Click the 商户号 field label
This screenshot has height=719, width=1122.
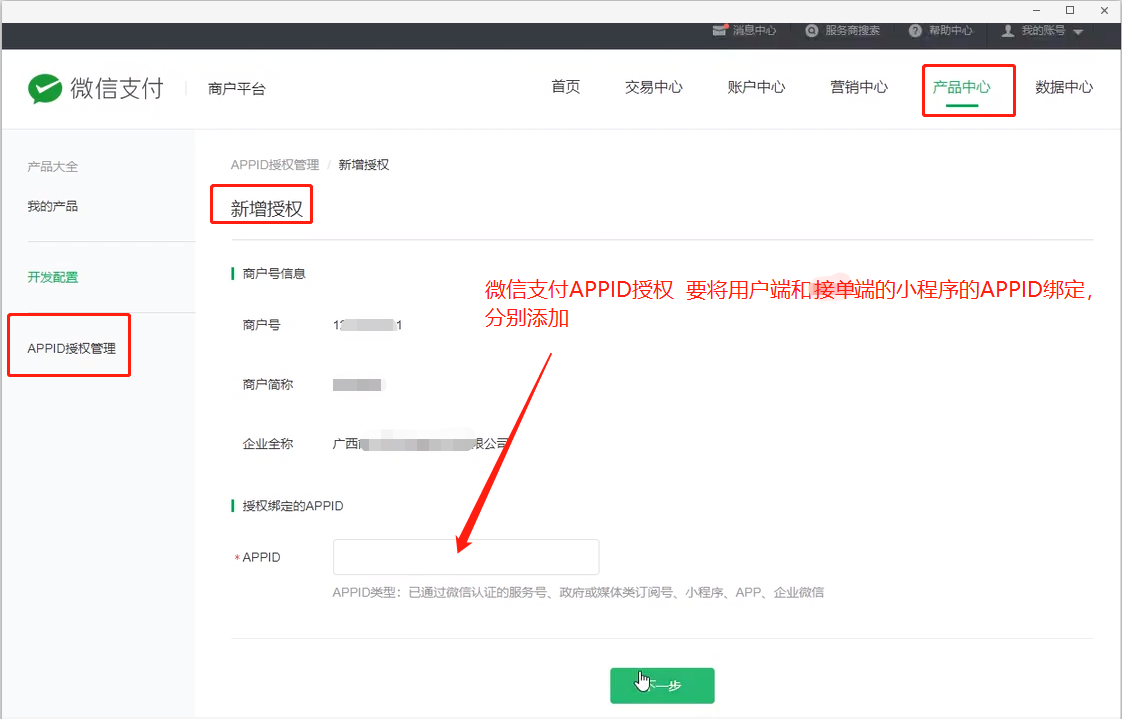[x=261, y=325]
